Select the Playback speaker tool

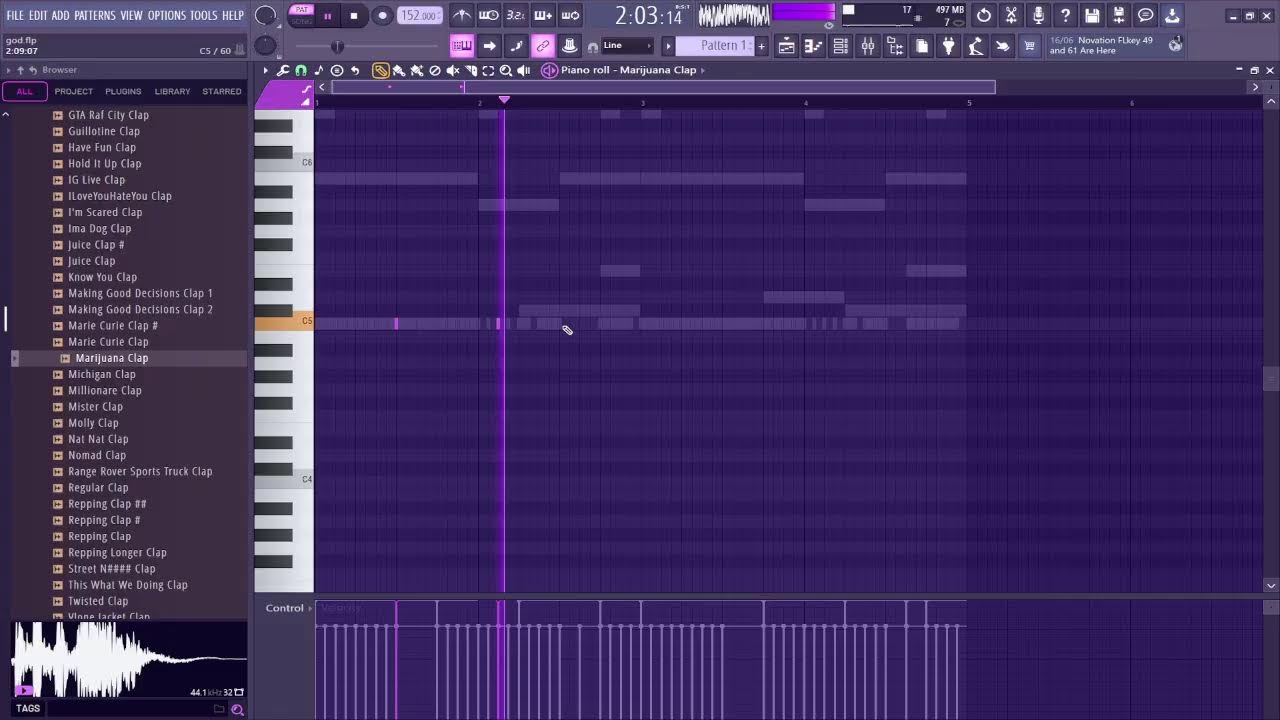[524, 70]
